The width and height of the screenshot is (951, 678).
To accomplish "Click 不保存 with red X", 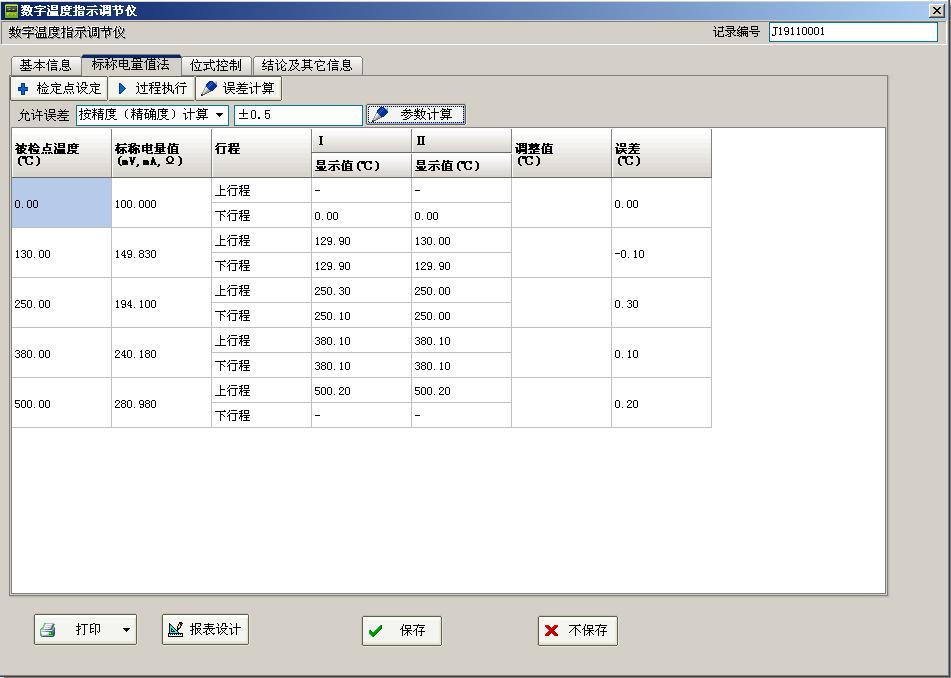I will pyautogui.click(x=577, y=631).
